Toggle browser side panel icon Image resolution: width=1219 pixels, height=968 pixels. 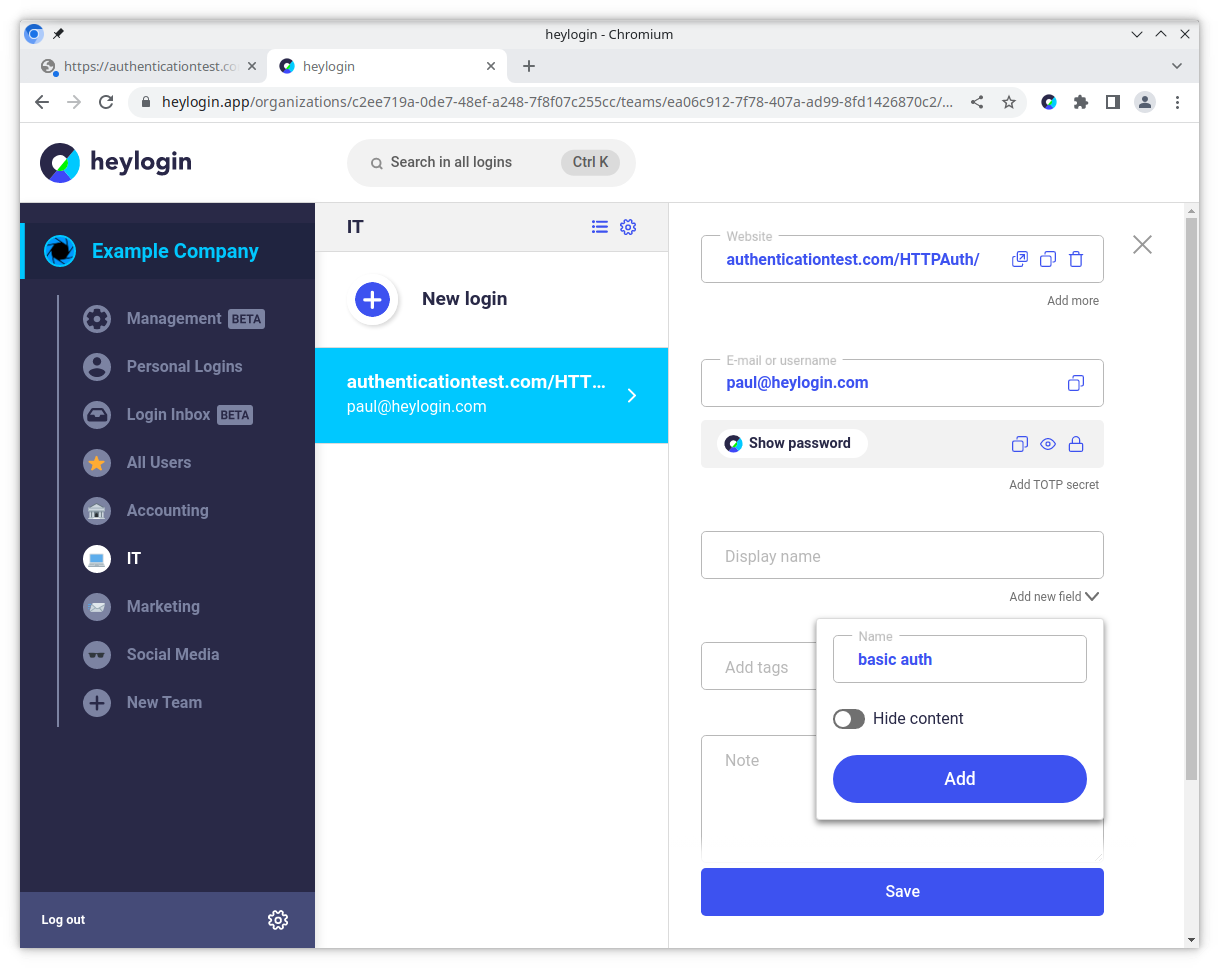1113,102
